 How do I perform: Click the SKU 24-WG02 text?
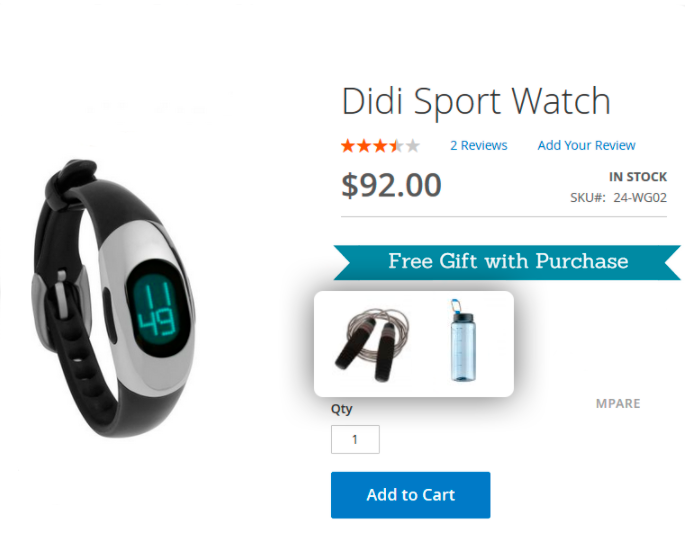618,198
